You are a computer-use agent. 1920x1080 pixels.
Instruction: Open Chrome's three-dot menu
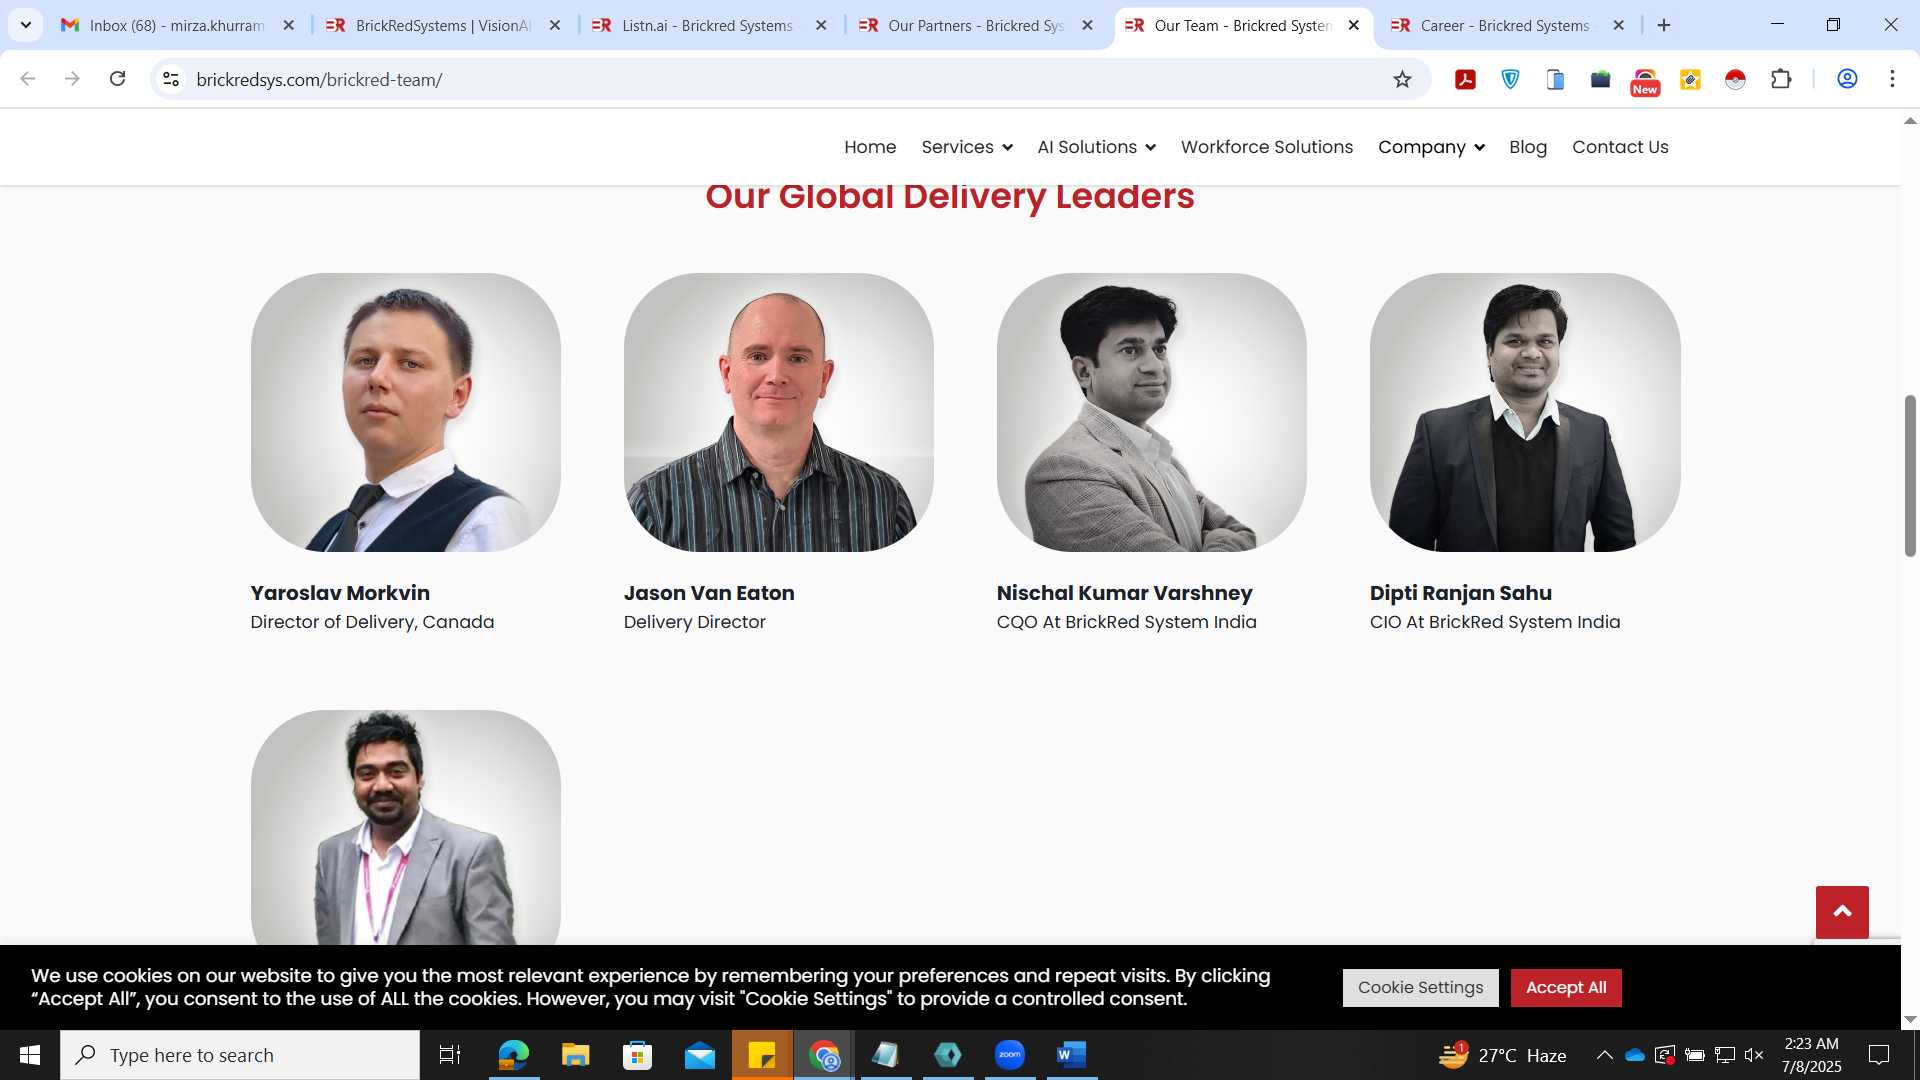[1892, 79]
